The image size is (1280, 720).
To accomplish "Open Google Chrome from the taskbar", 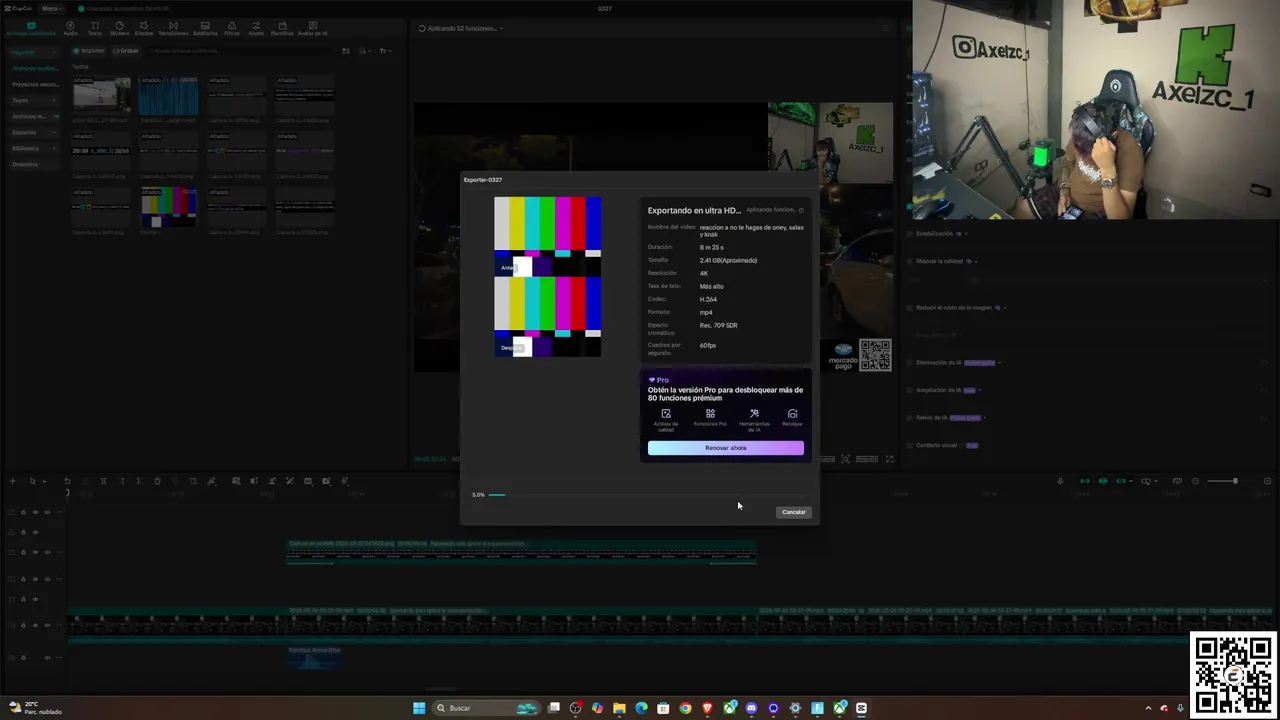I will click(685, 708).
